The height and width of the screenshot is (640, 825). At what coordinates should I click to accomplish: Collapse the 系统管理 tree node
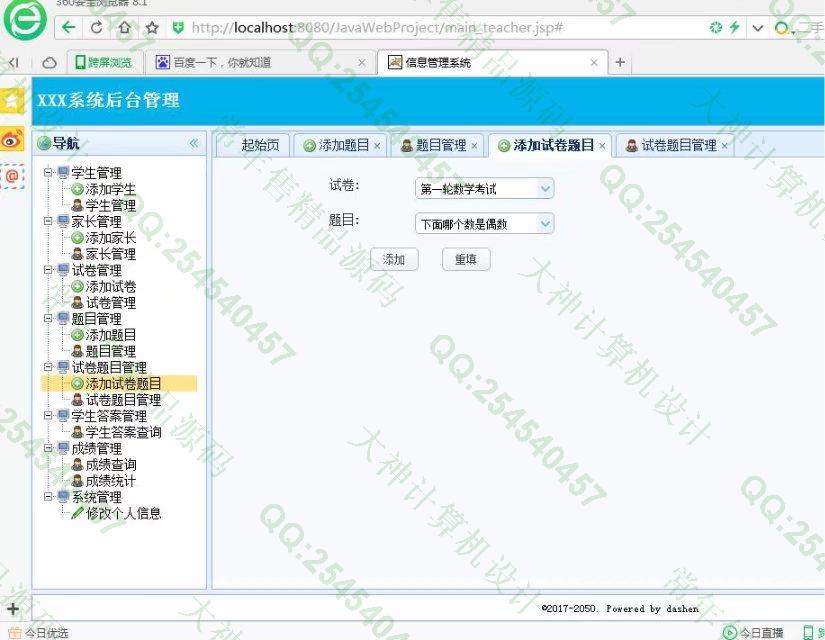[48, 496]
